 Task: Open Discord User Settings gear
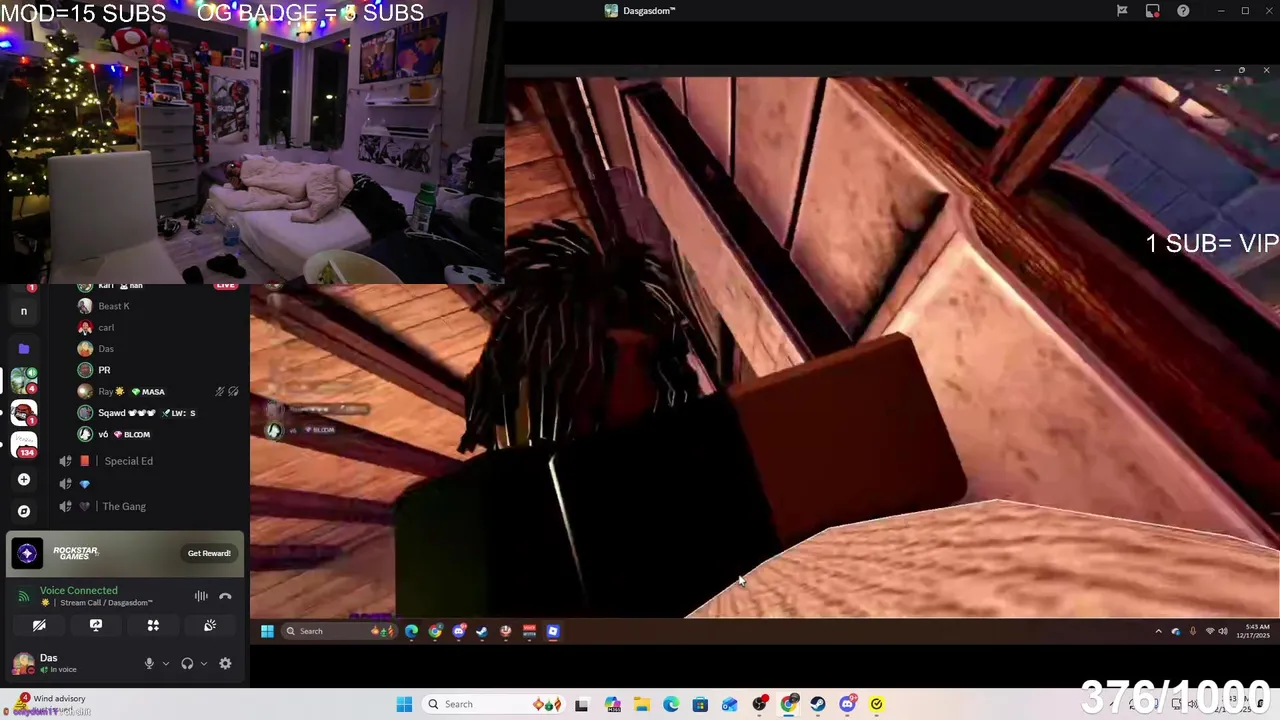tap(225, 663)
